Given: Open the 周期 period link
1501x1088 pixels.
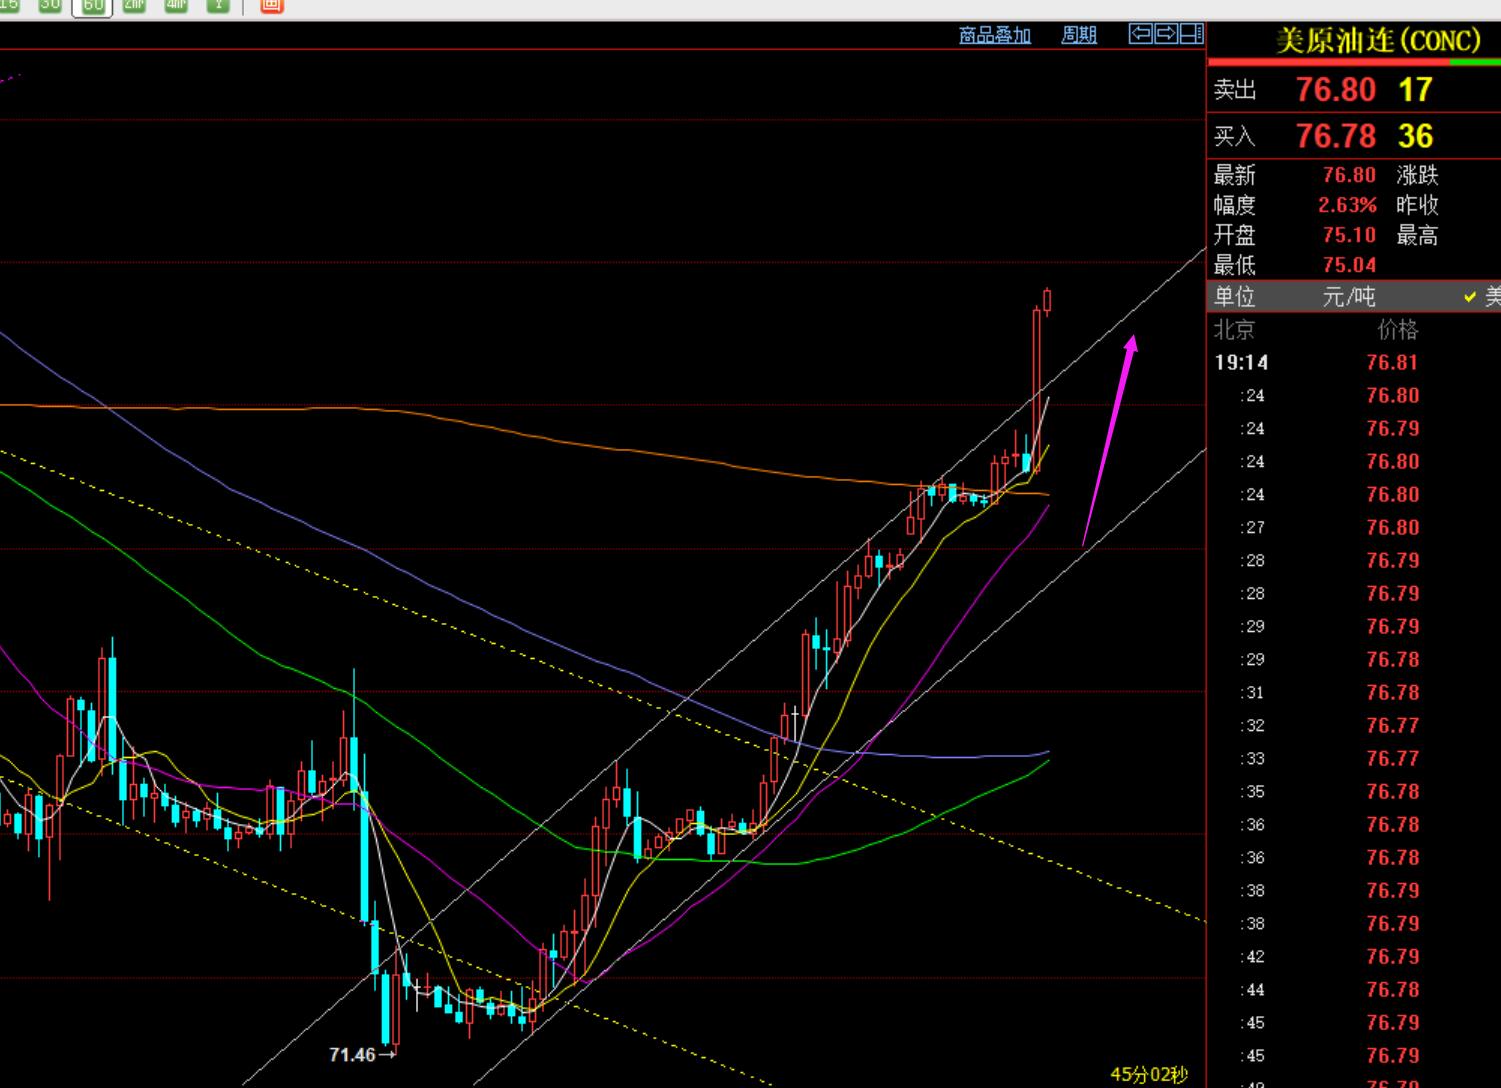Looking at the screenshot, I should coord(1079,35).
